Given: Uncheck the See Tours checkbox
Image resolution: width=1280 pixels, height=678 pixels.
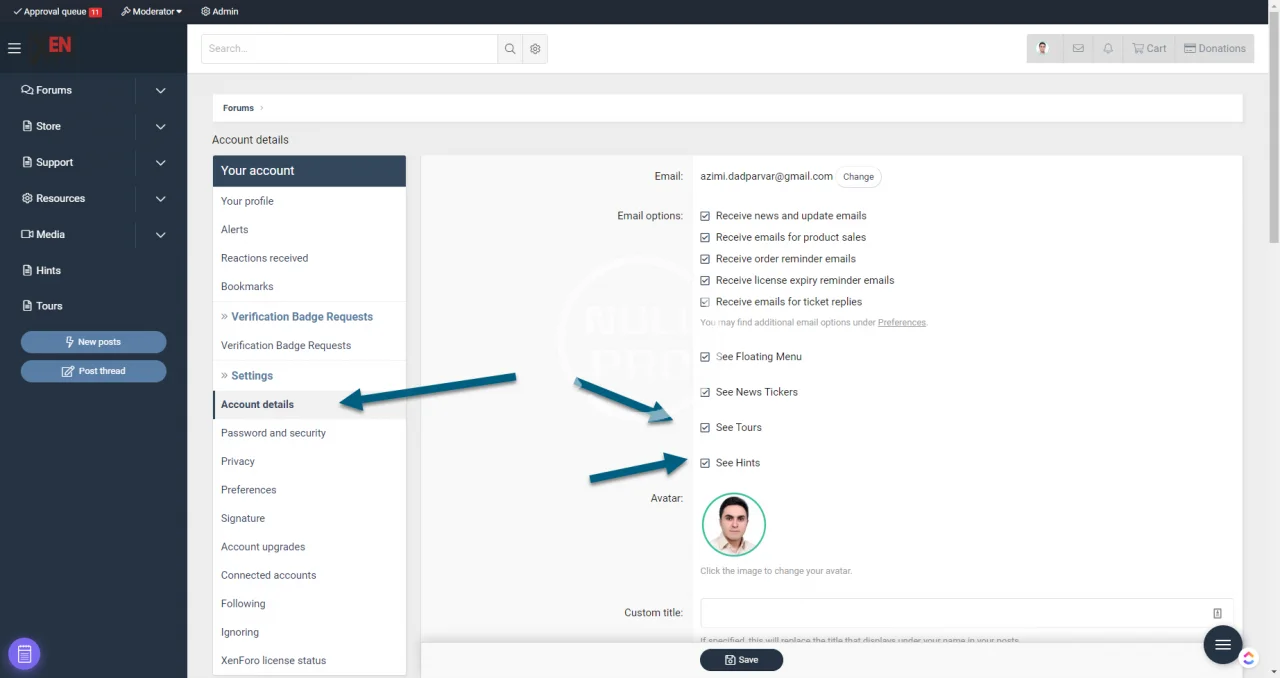Looking at the screenshot, I should (x=705, y=428).
